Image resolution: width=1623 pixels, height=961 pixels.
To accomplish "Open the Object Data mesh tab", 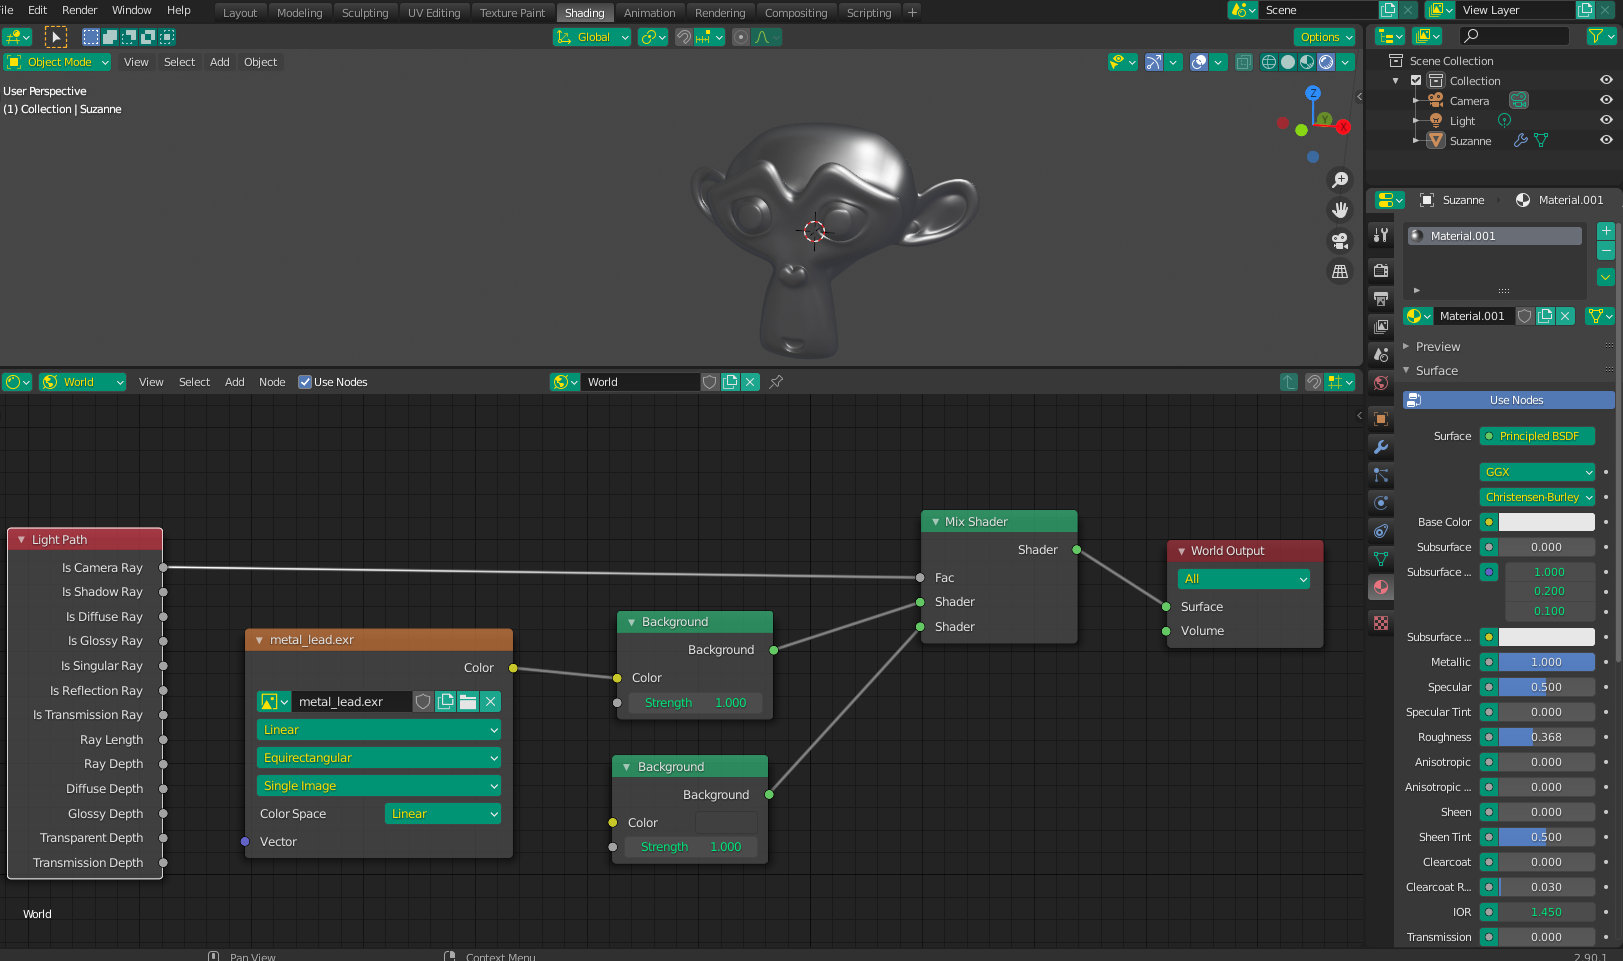I will pos(1381,559).
